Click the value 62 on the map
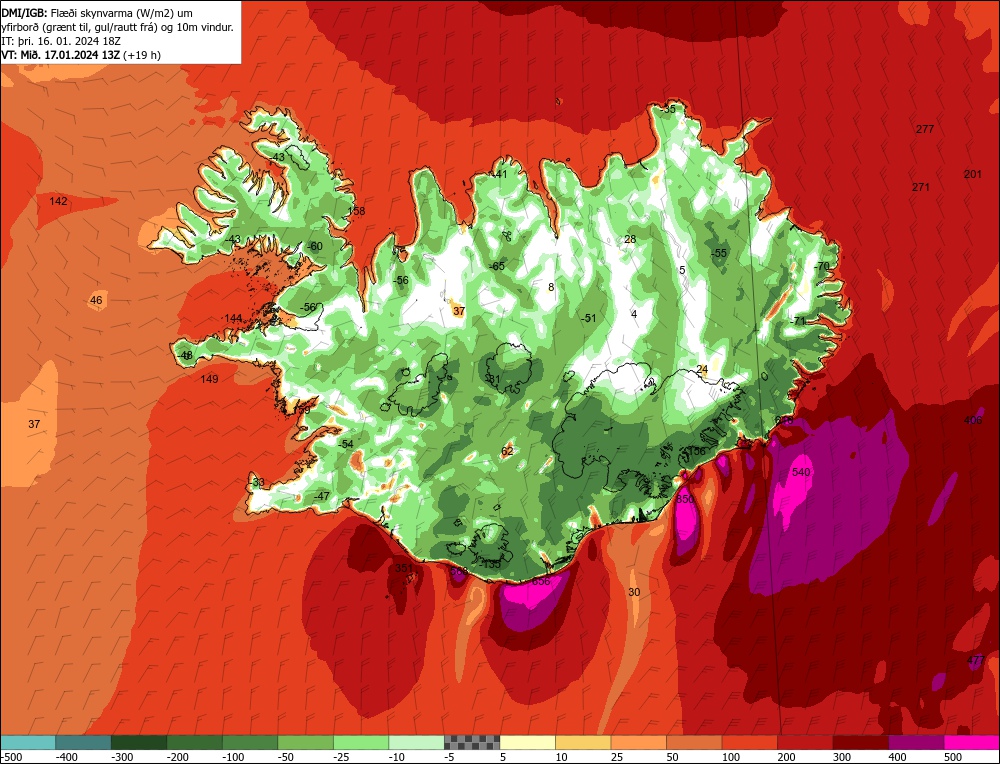This screenshot has height=764, width=1000. [x=507, y=451]
